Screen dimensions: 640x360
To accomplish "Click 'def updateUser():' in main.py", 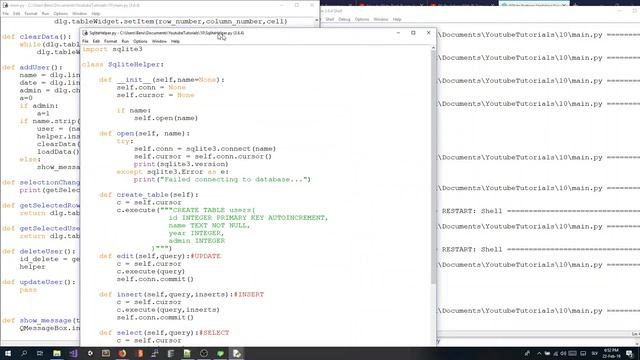I will [x=39, y=282].
